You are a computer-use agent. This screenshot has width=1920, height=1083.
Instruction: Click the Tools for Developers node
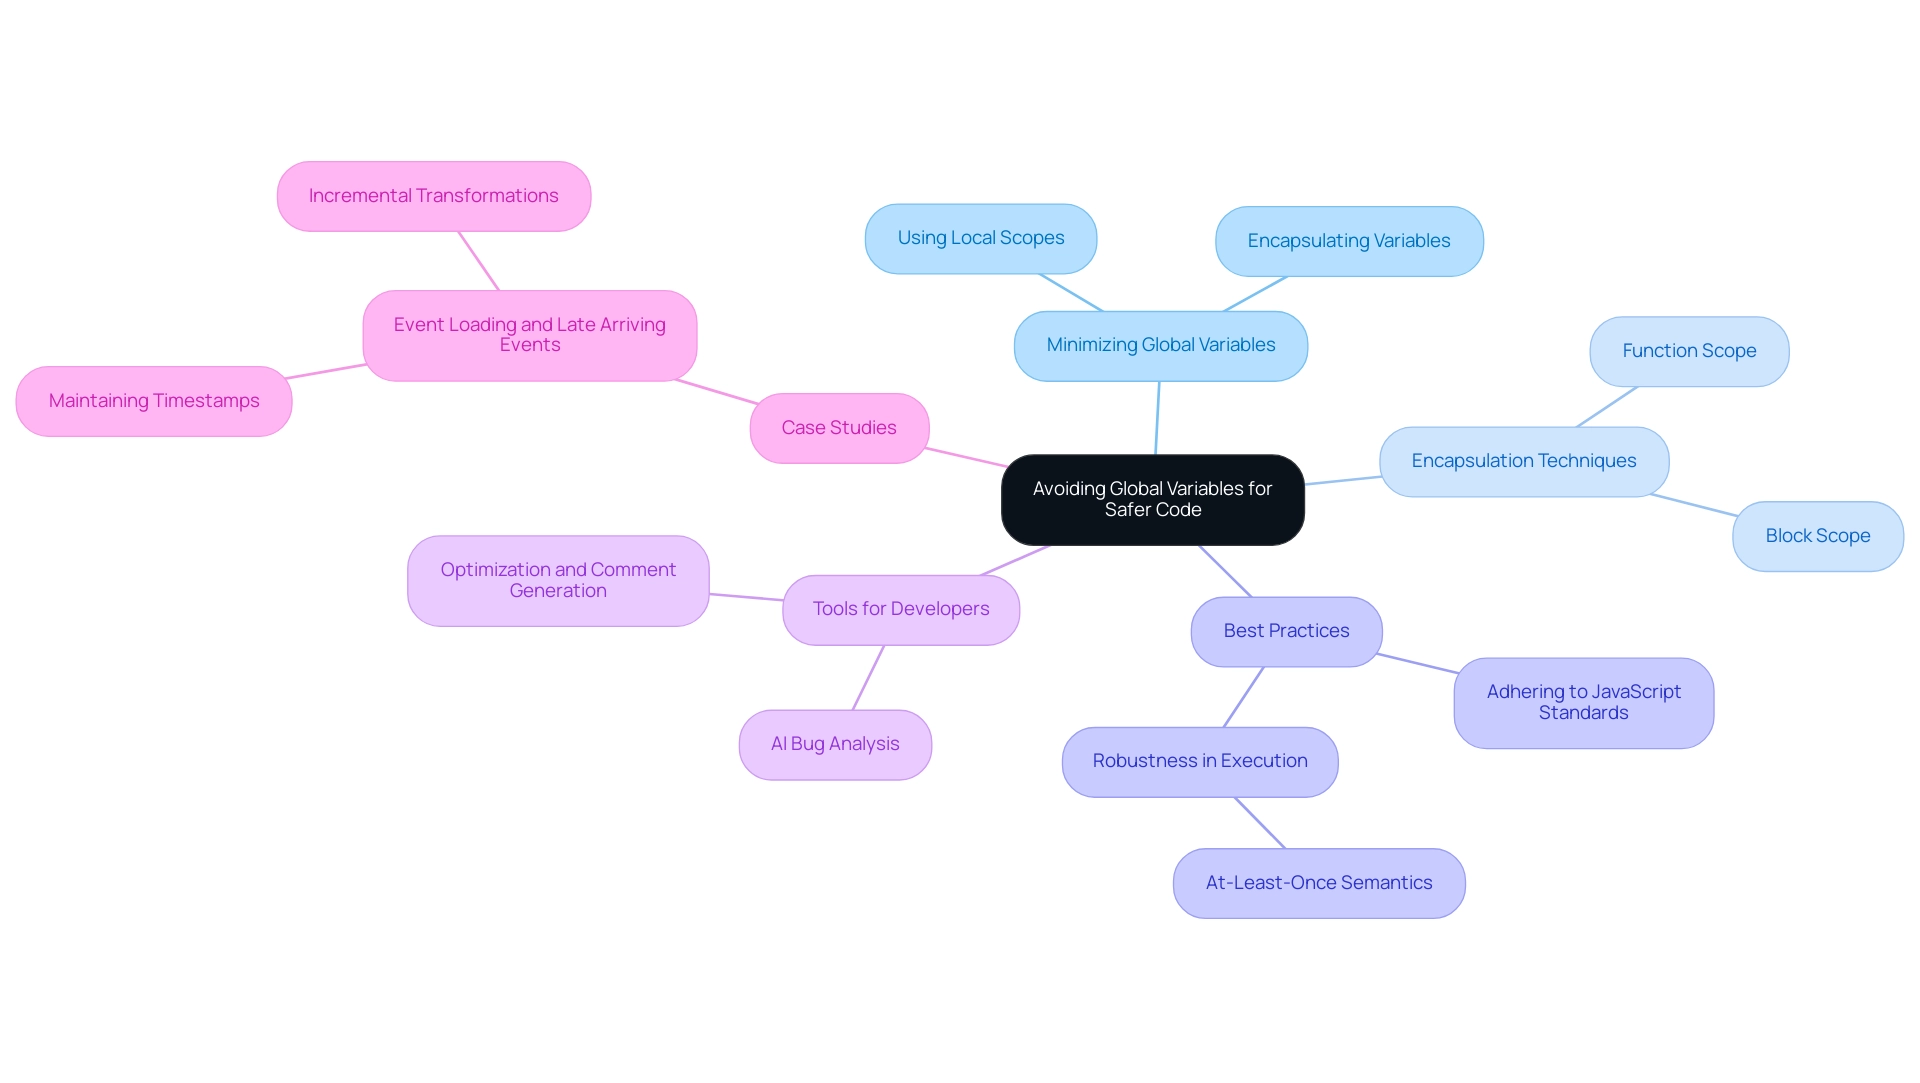(x=902, y=608)
